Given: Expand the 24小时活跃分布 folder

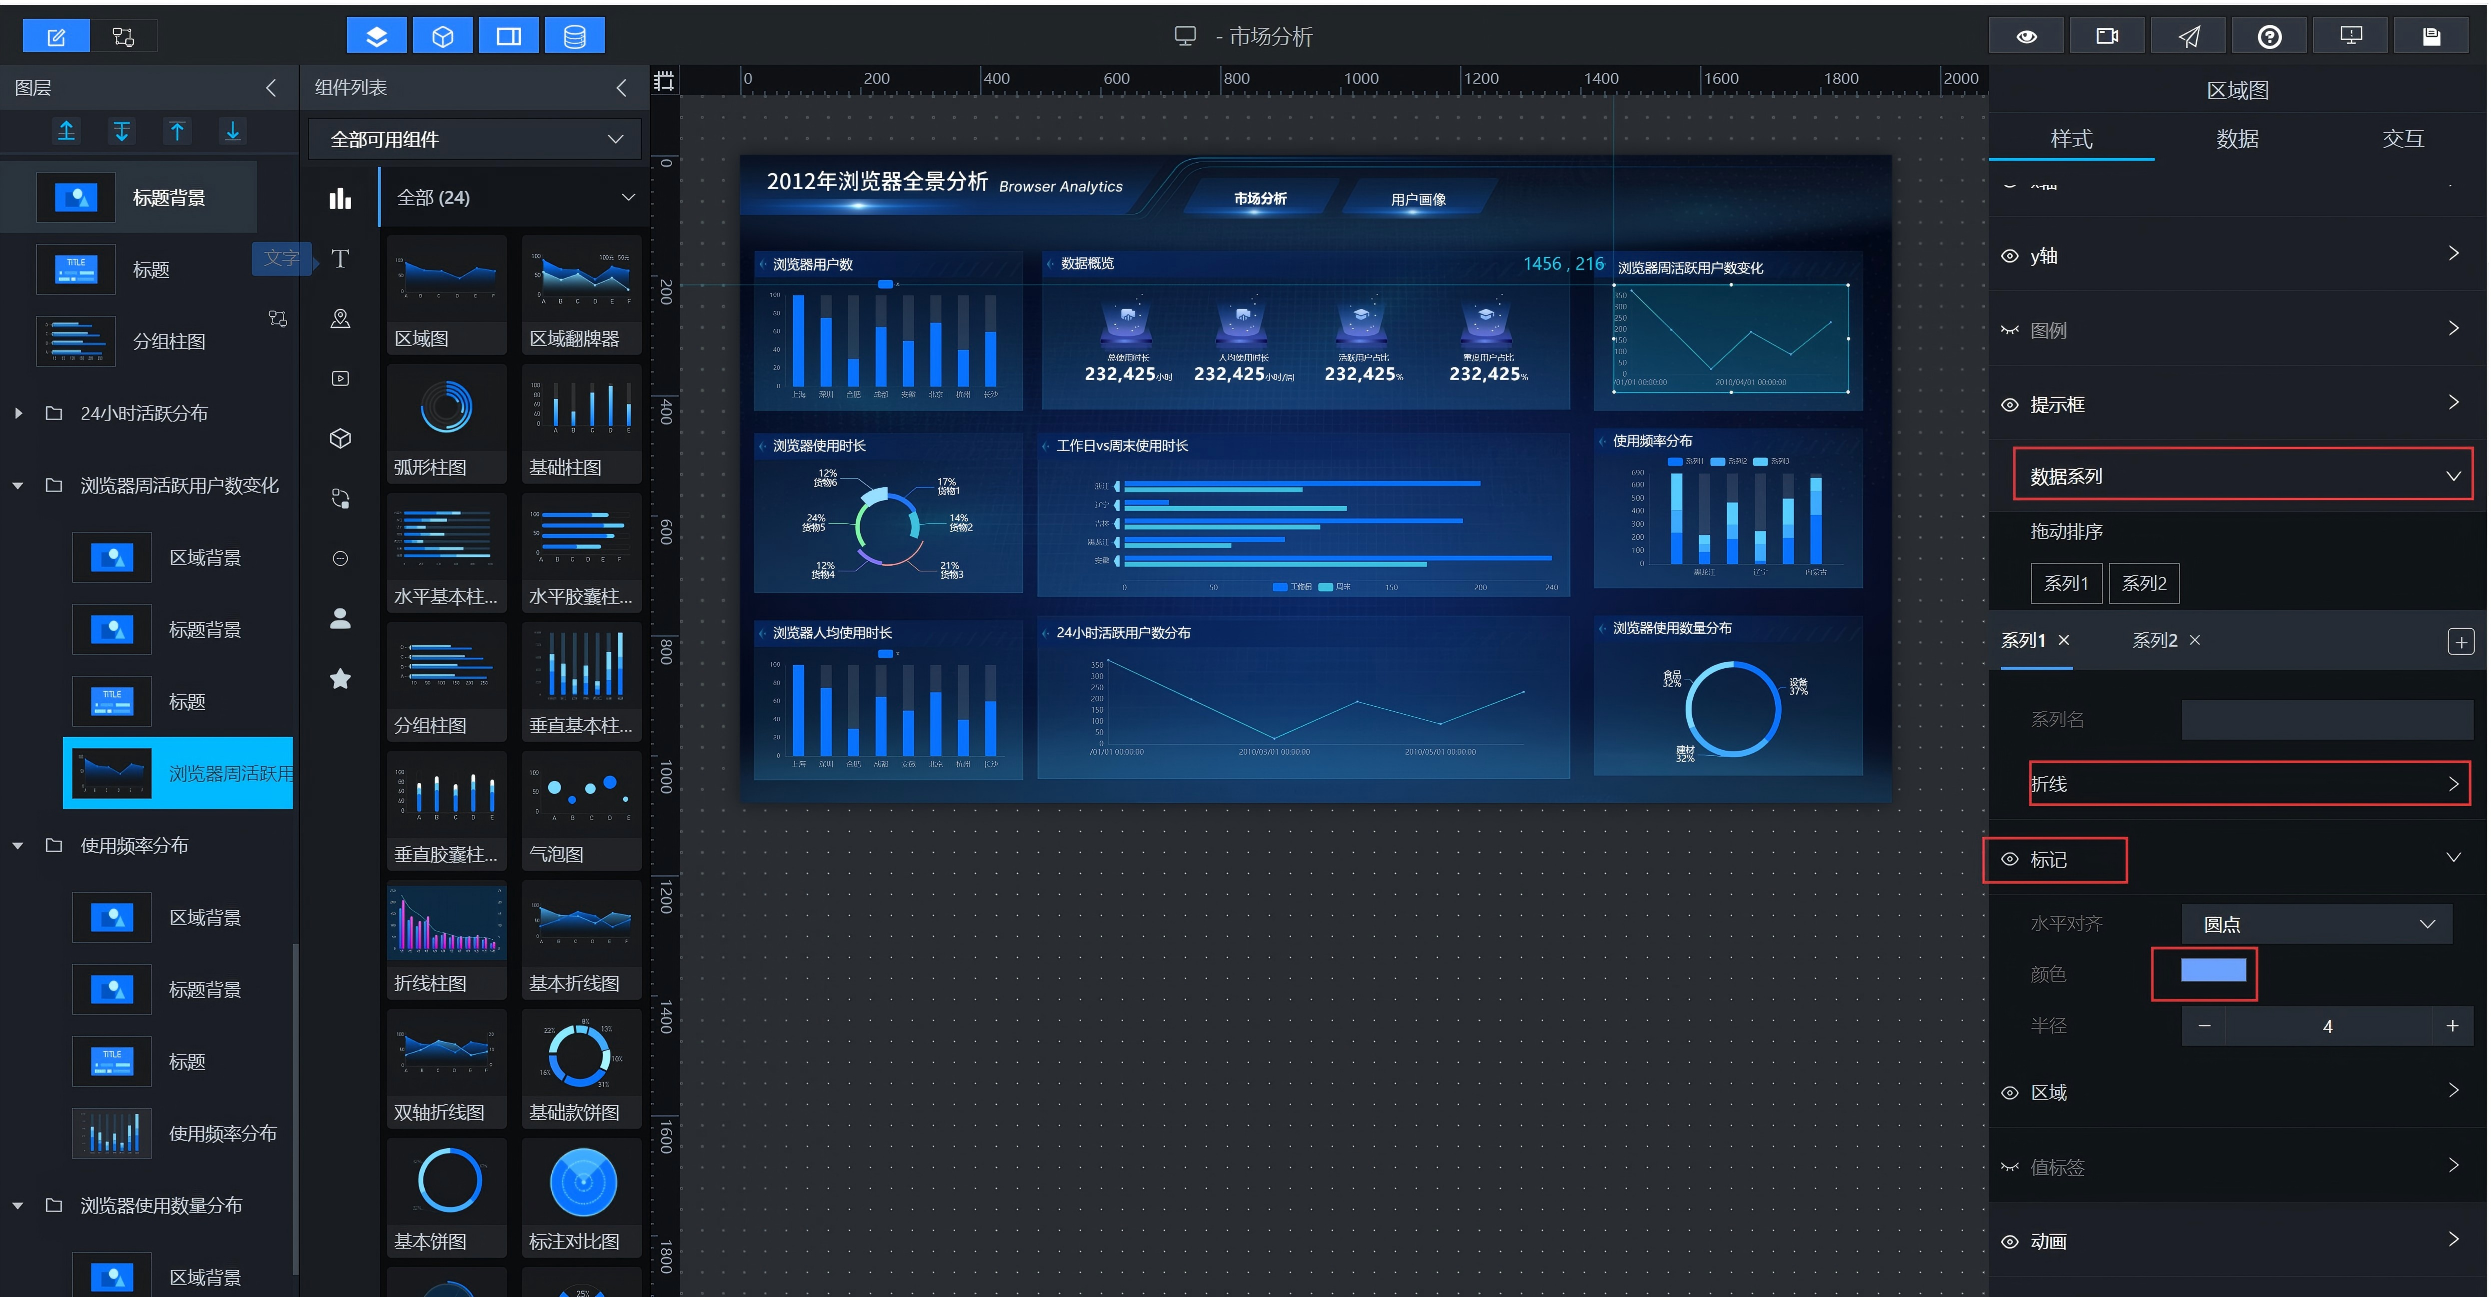Looking at the screenshot, I should point(18,413).
